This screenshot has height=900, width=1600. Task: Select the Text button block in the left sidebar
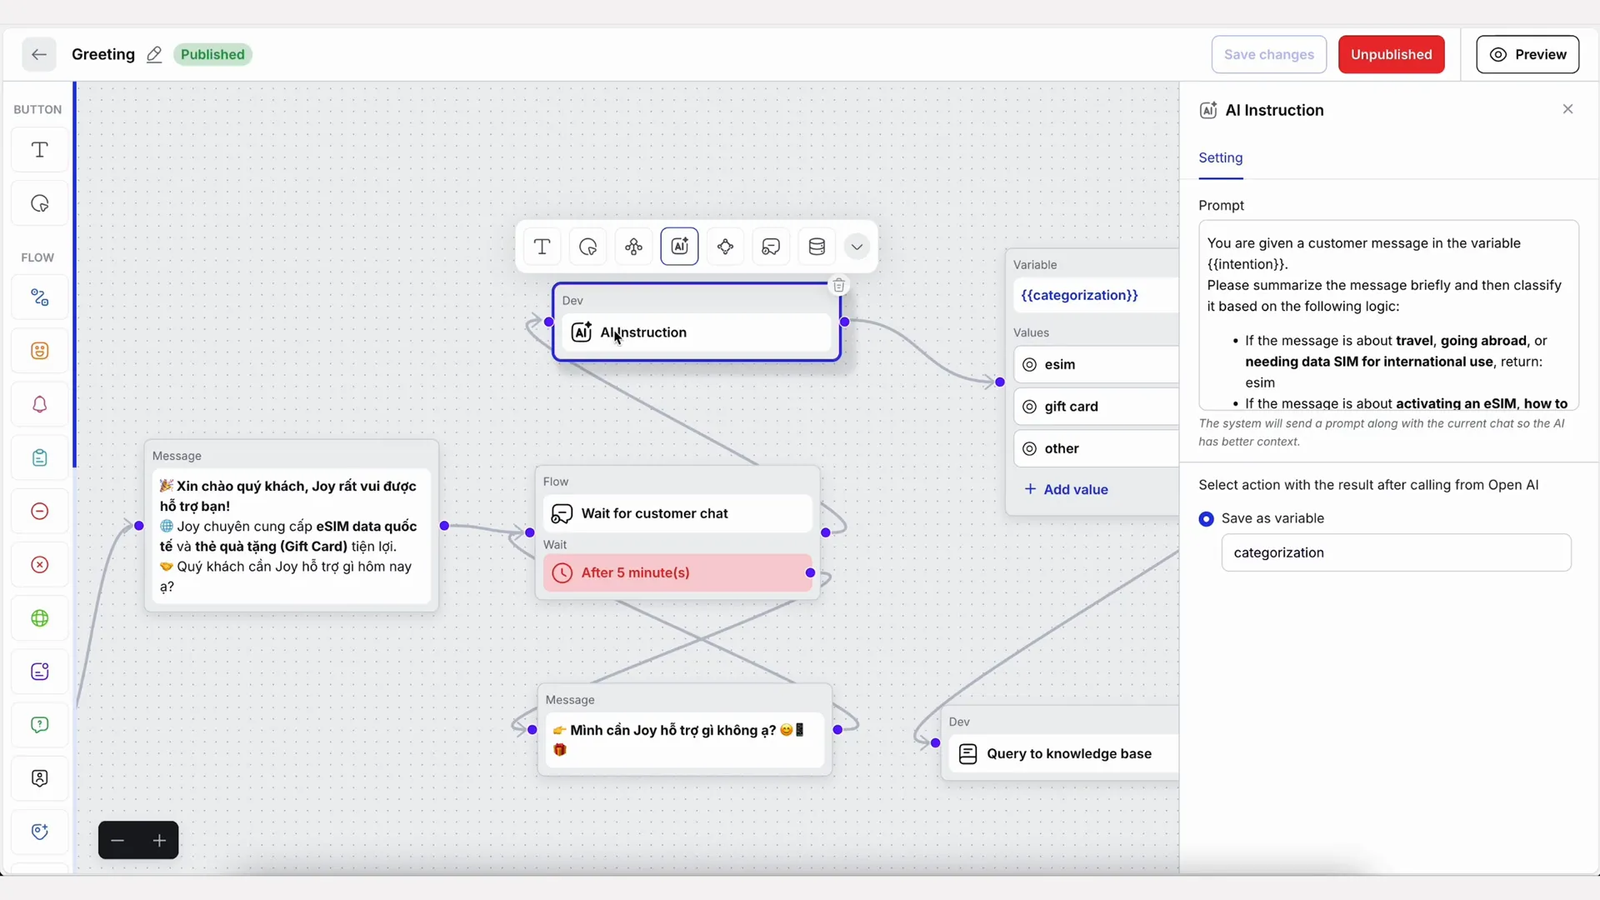click(x=40, y=150)
